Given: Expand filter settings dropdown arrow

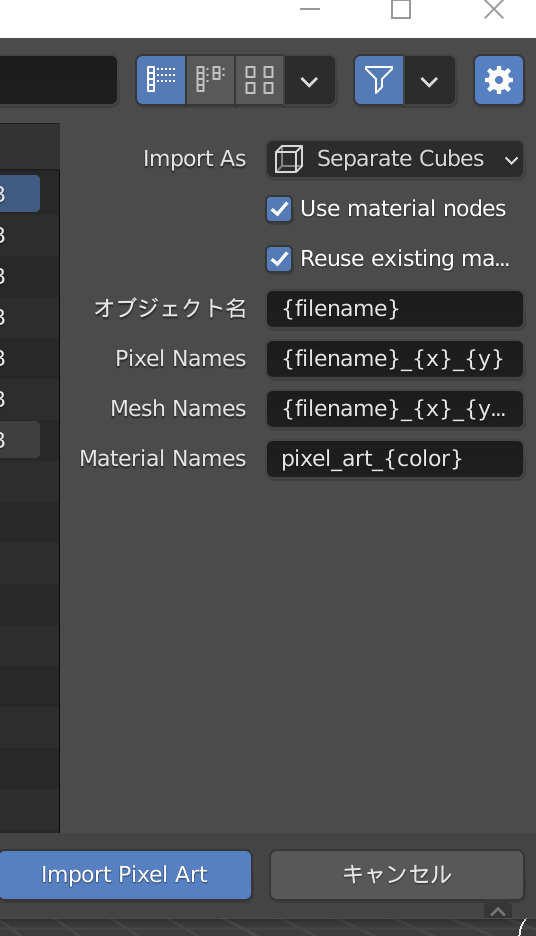Looking at the screenshot, I should click(429, 80).
